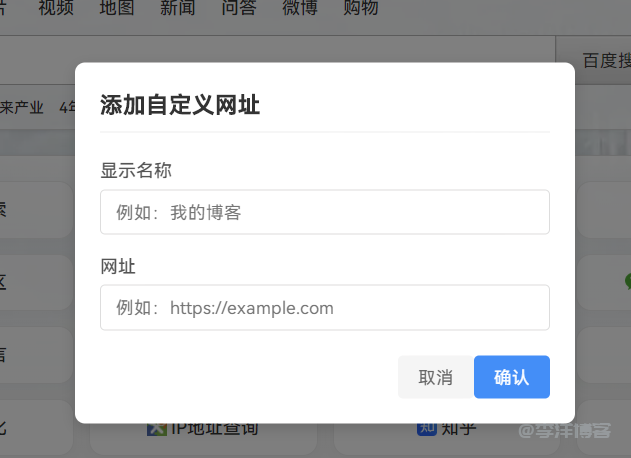Open the 微博 tab

pos(300,7)
